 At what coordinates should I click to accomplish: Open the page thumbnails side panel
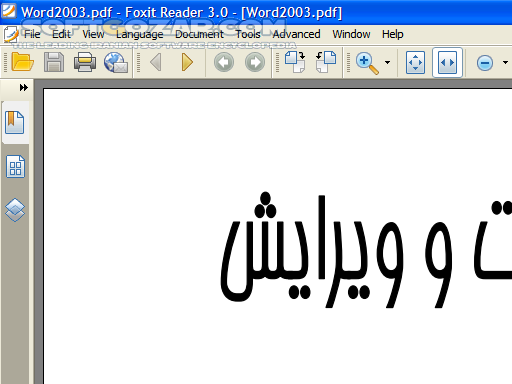click(x=15, y=167)
